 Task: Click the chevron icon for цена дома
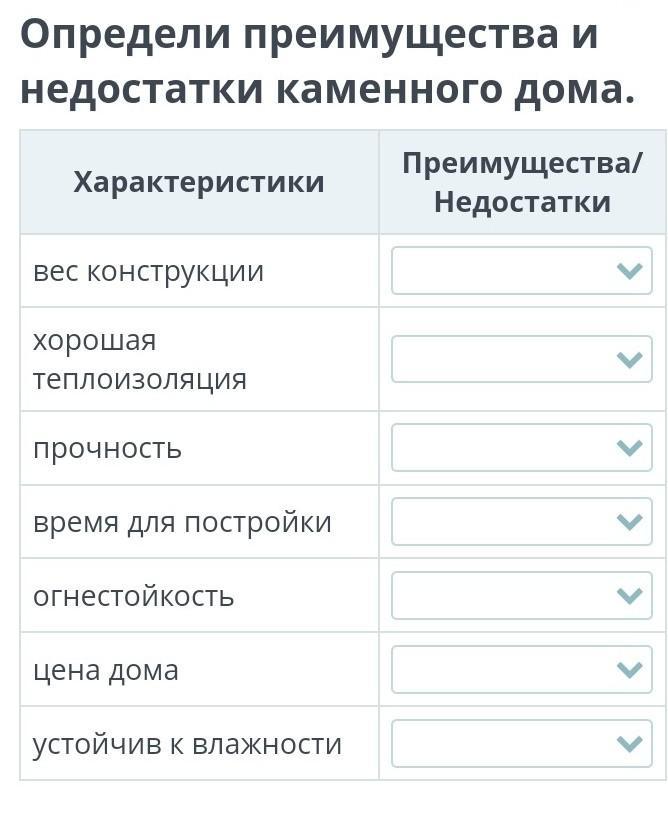(629, 670)
